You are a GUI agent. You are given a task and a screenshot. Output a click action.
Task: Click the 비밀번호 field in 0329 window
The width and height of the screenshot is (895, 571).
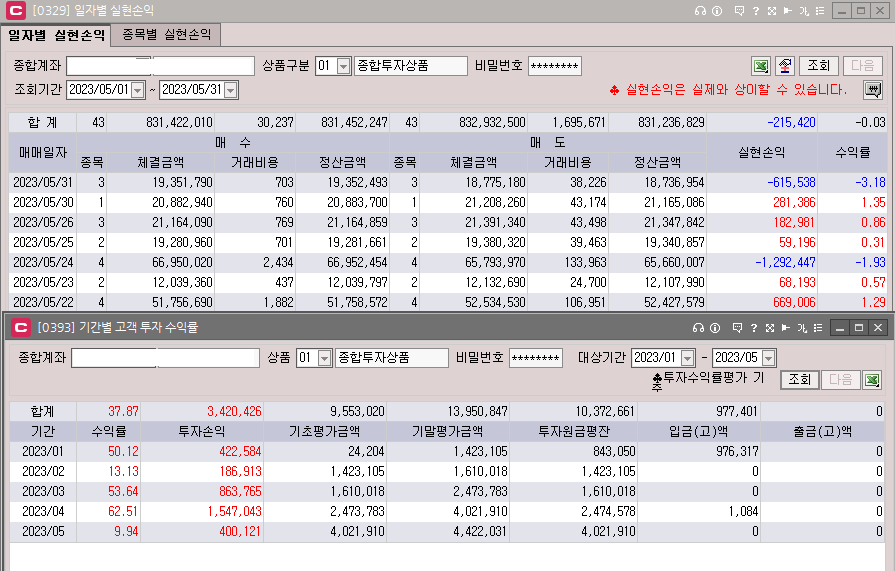click(x=555, y=66)
